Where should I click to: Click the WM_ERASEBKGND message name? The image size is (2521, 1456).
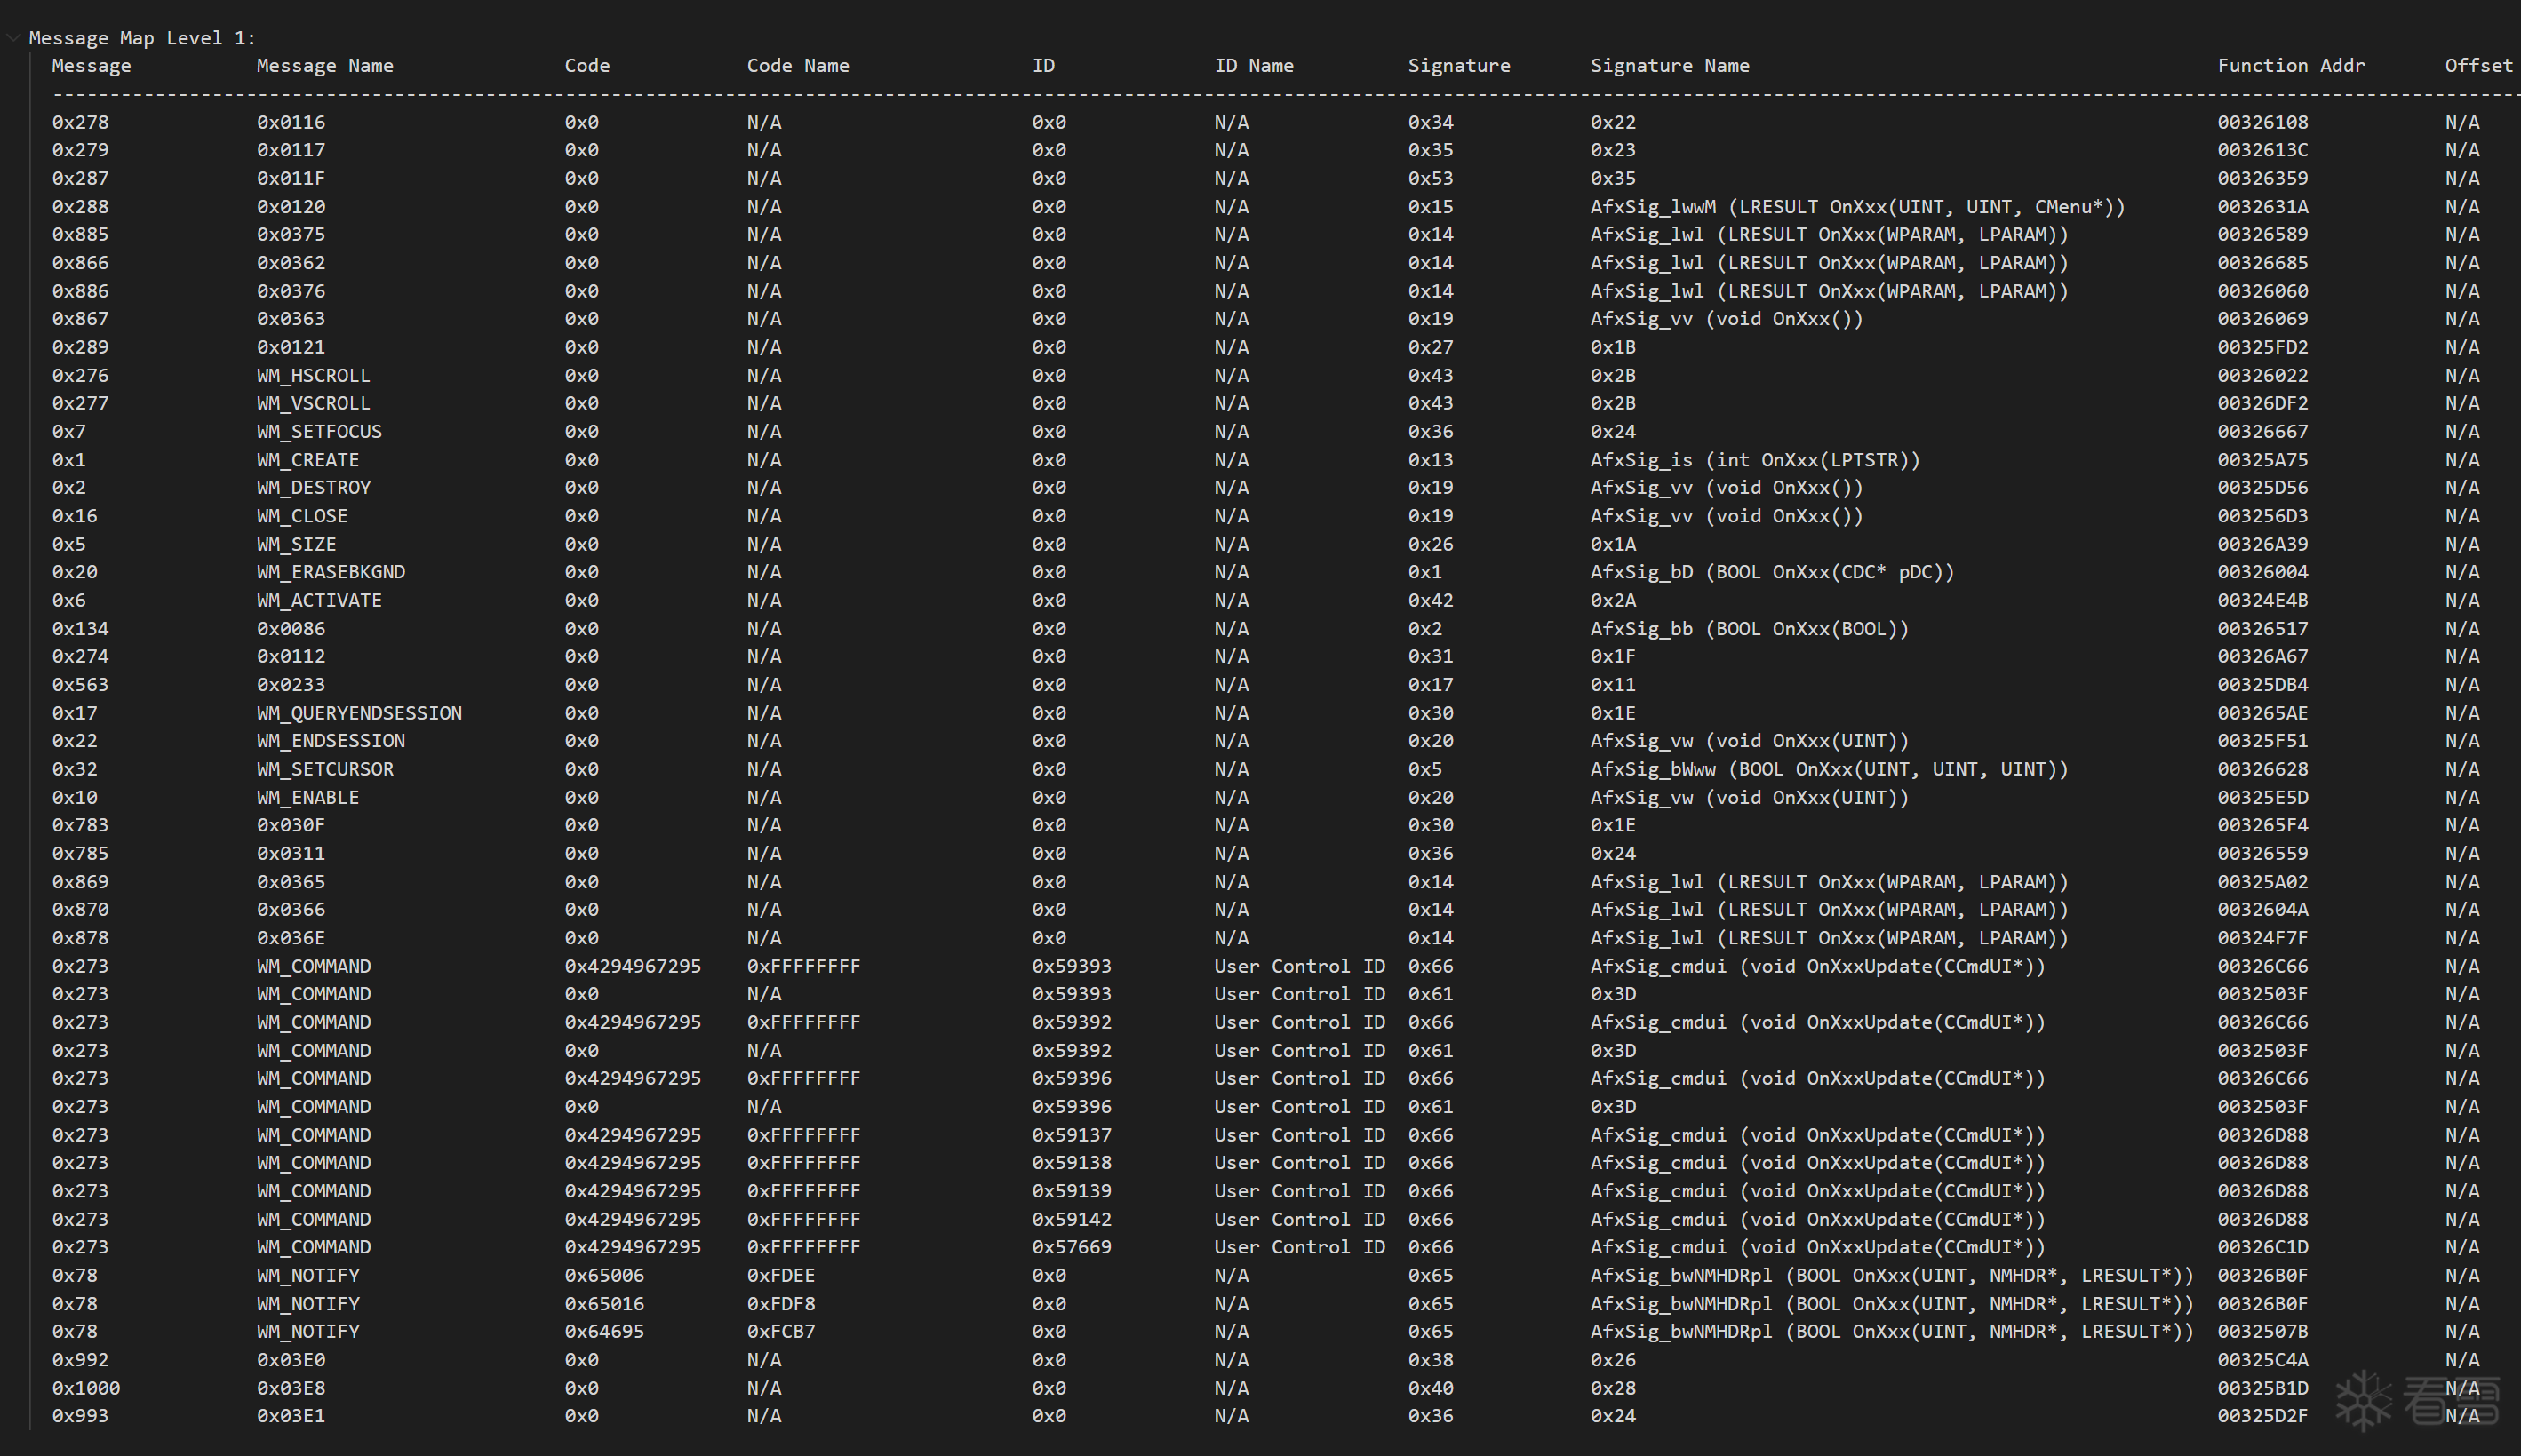tap(330, 572)
